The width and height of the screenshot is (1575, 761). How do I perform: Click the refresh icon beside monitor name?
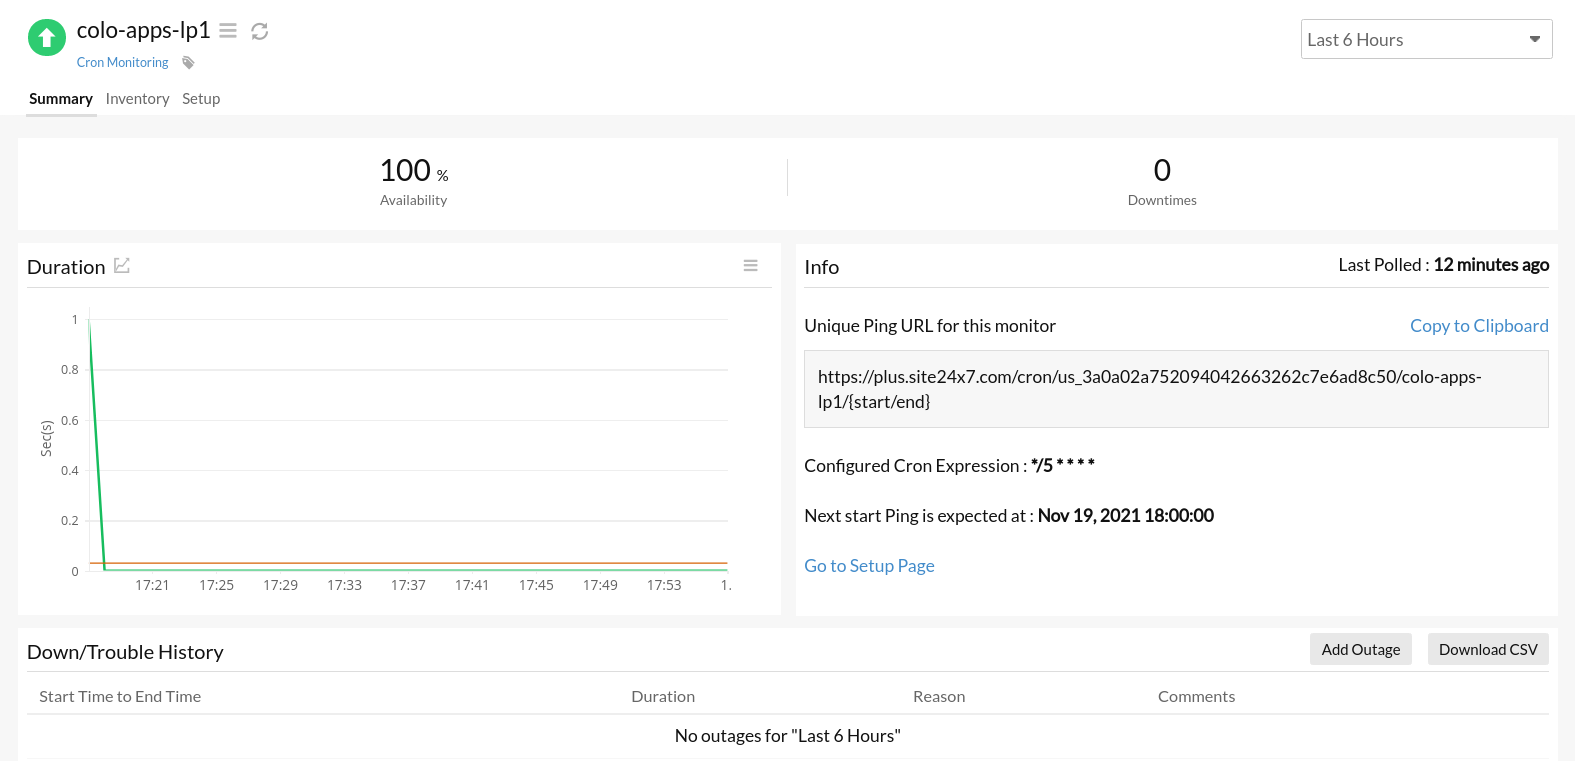260,31
